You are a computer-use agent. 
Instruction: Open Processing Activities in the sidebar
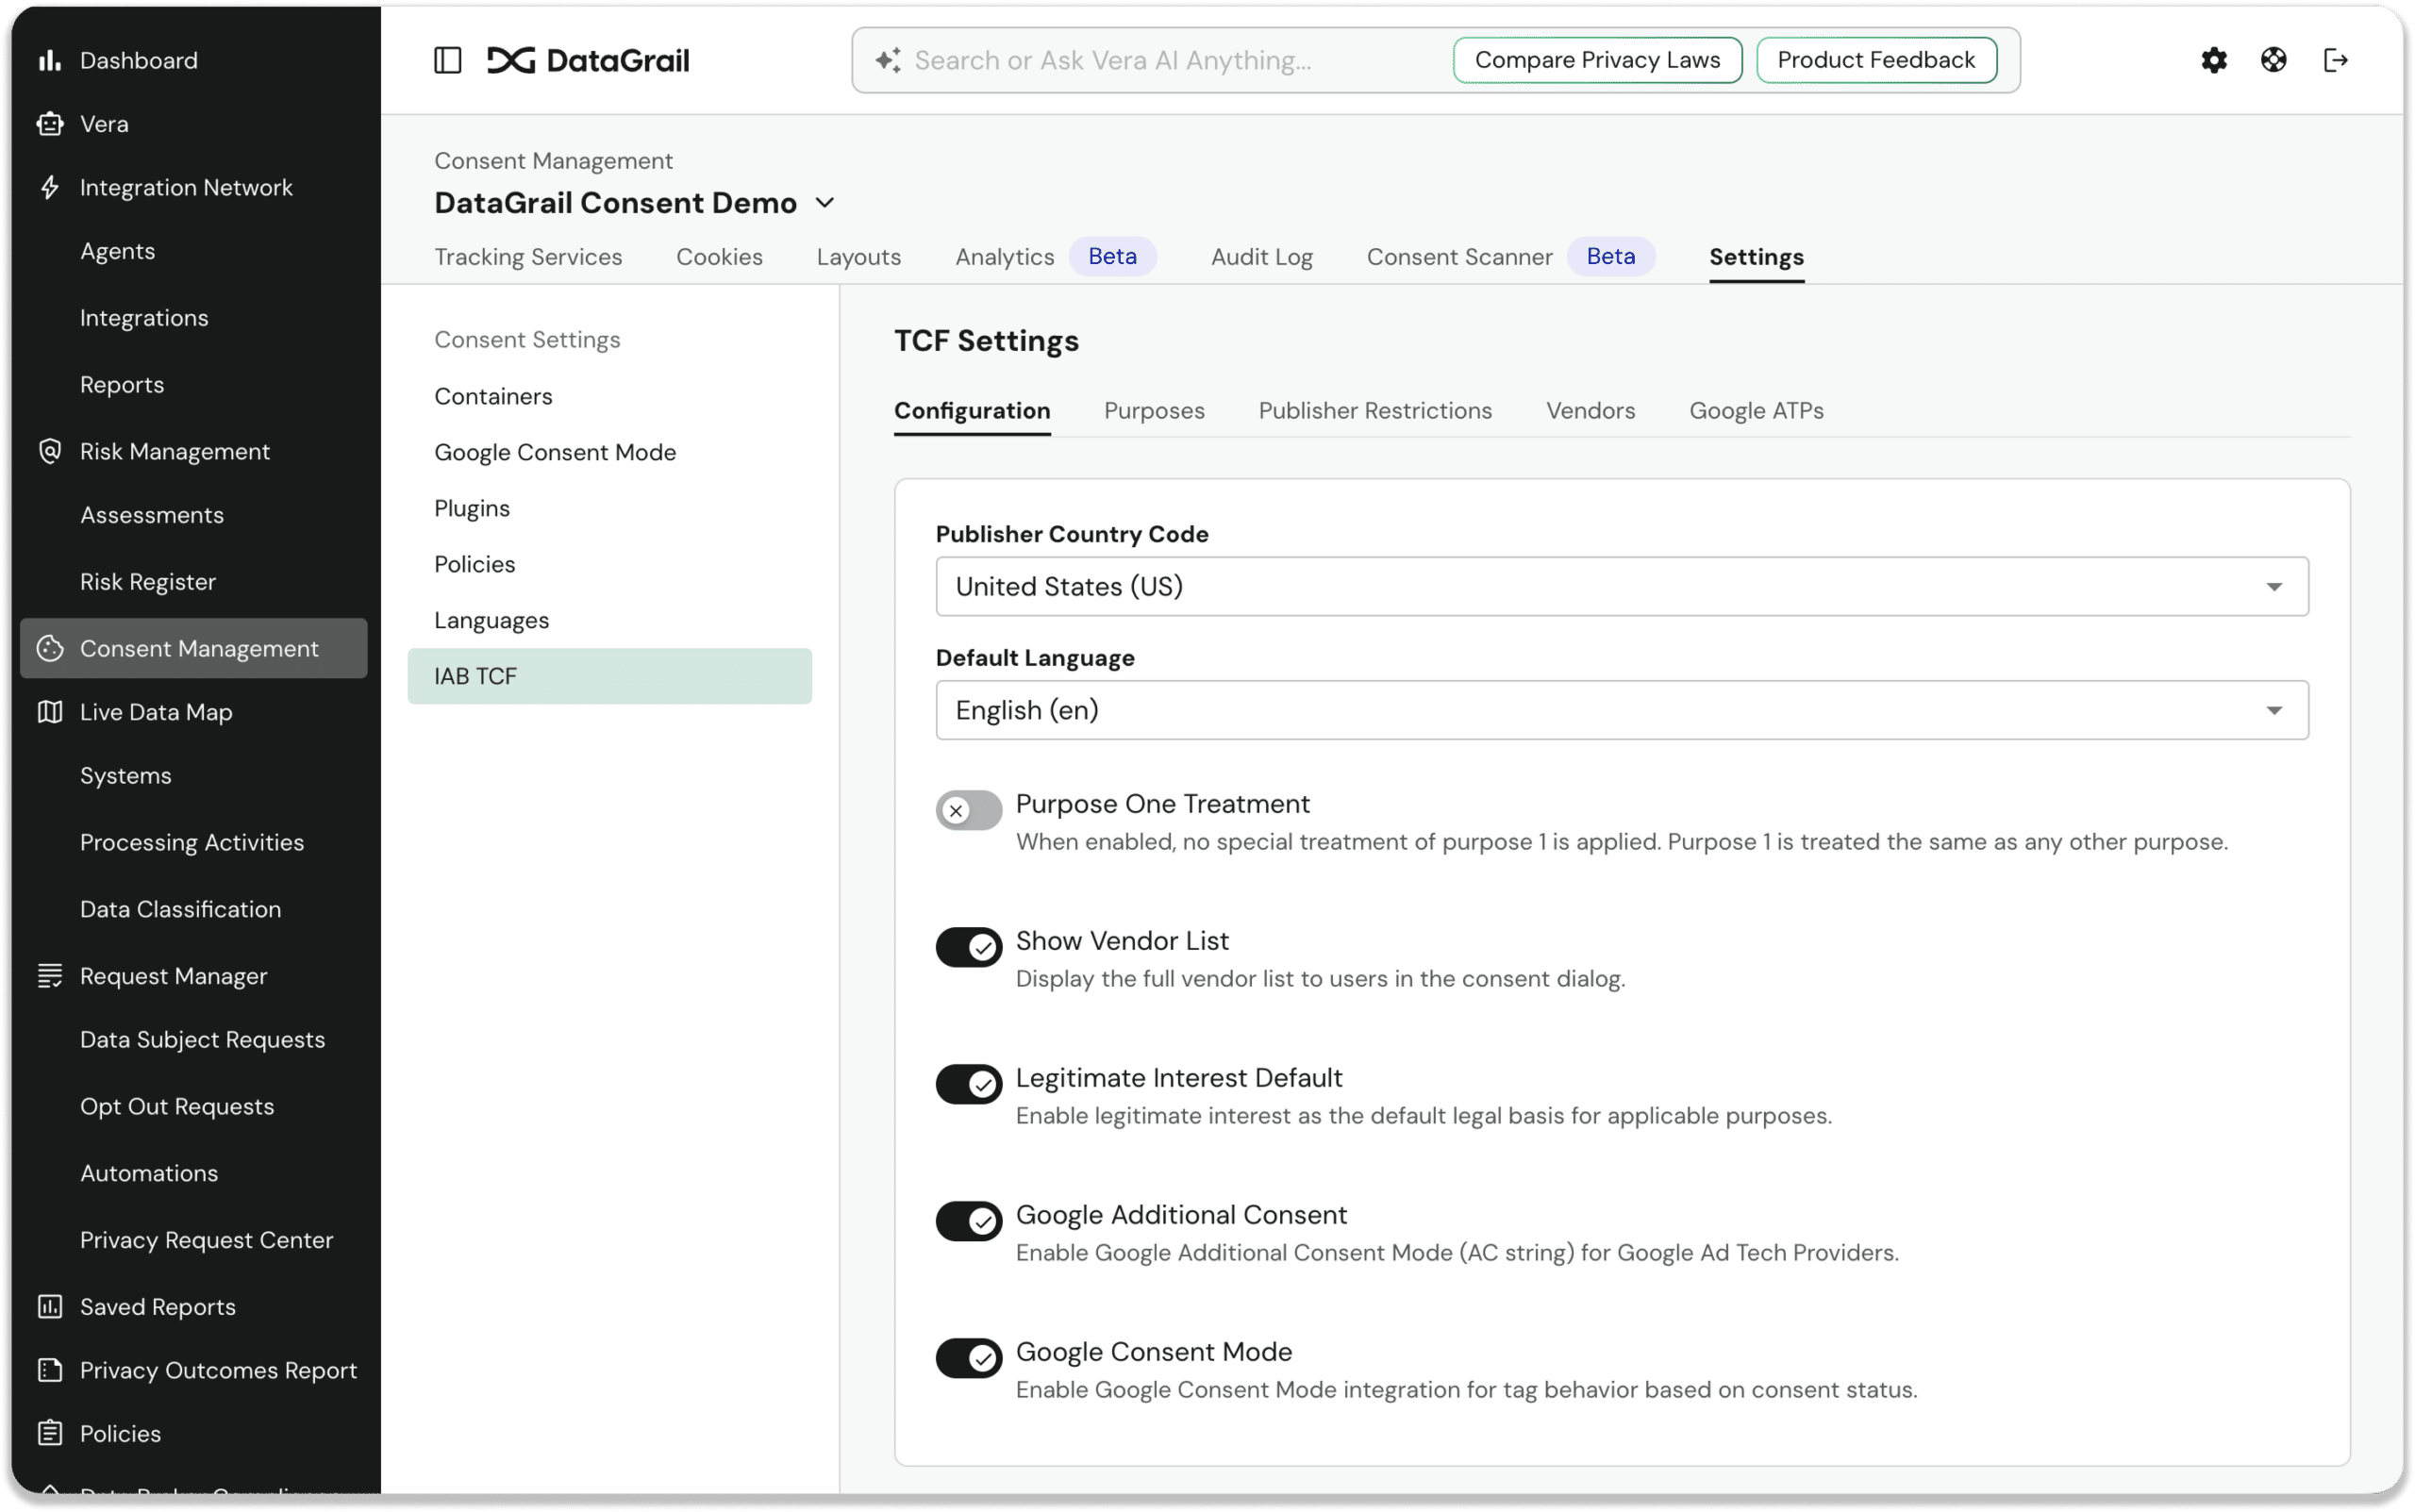pyautogui.click(x=192, y=843)
